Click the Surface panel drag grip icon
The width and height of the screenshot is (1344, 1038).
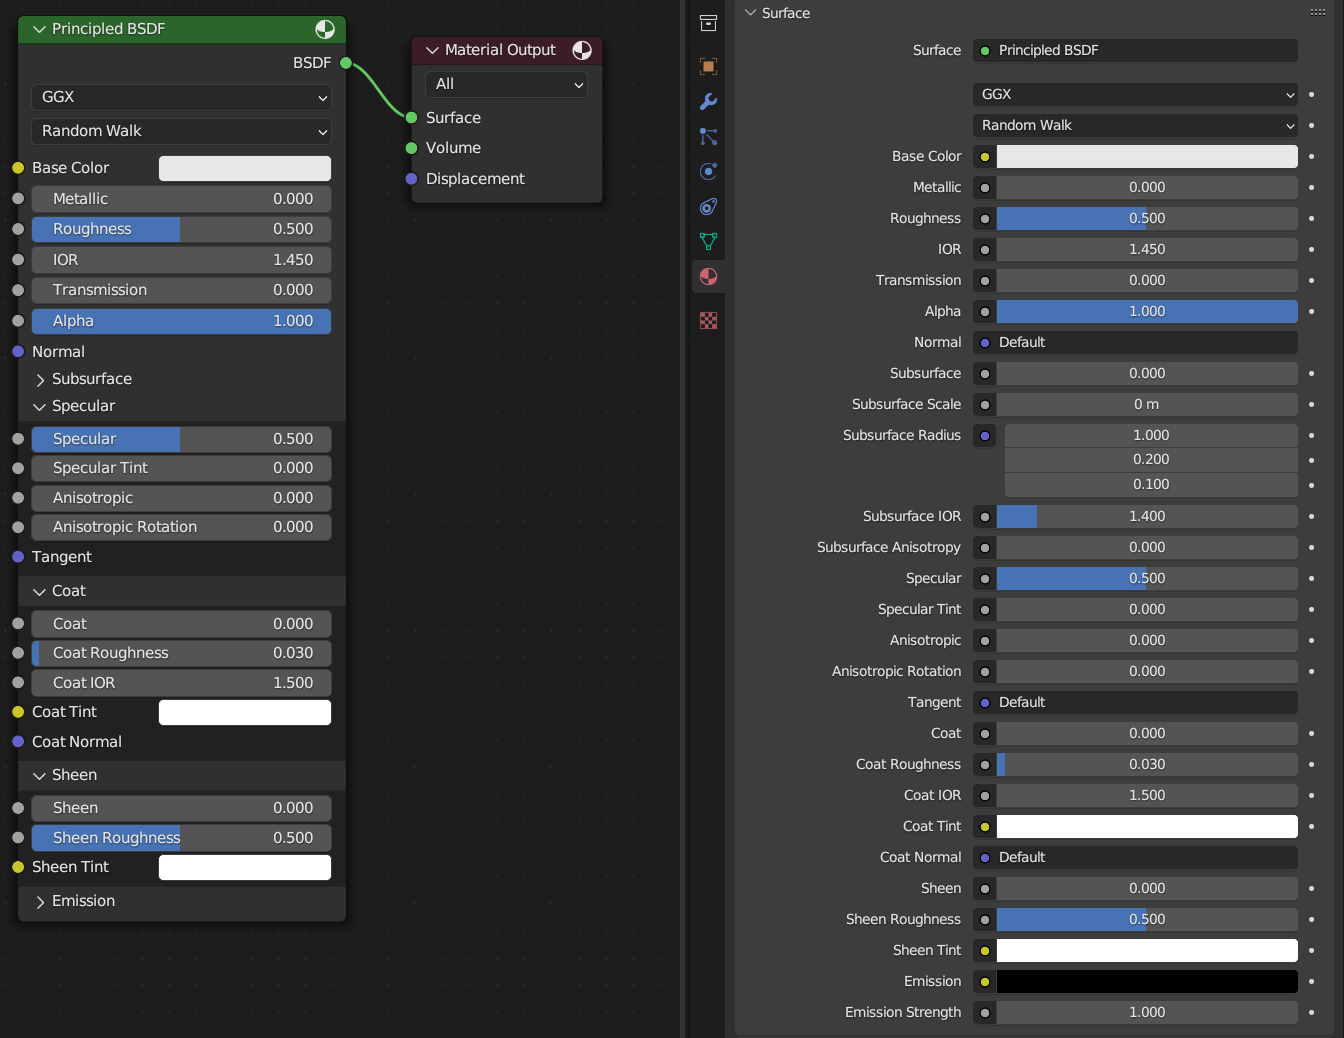click(x=1318, y=13)
